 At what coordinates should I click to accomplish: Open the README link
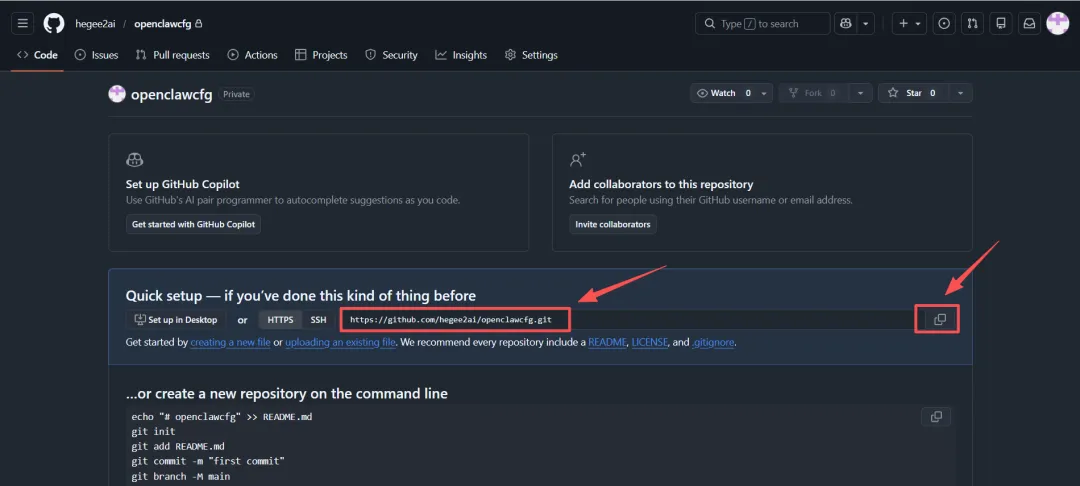[x=608, y=342]
